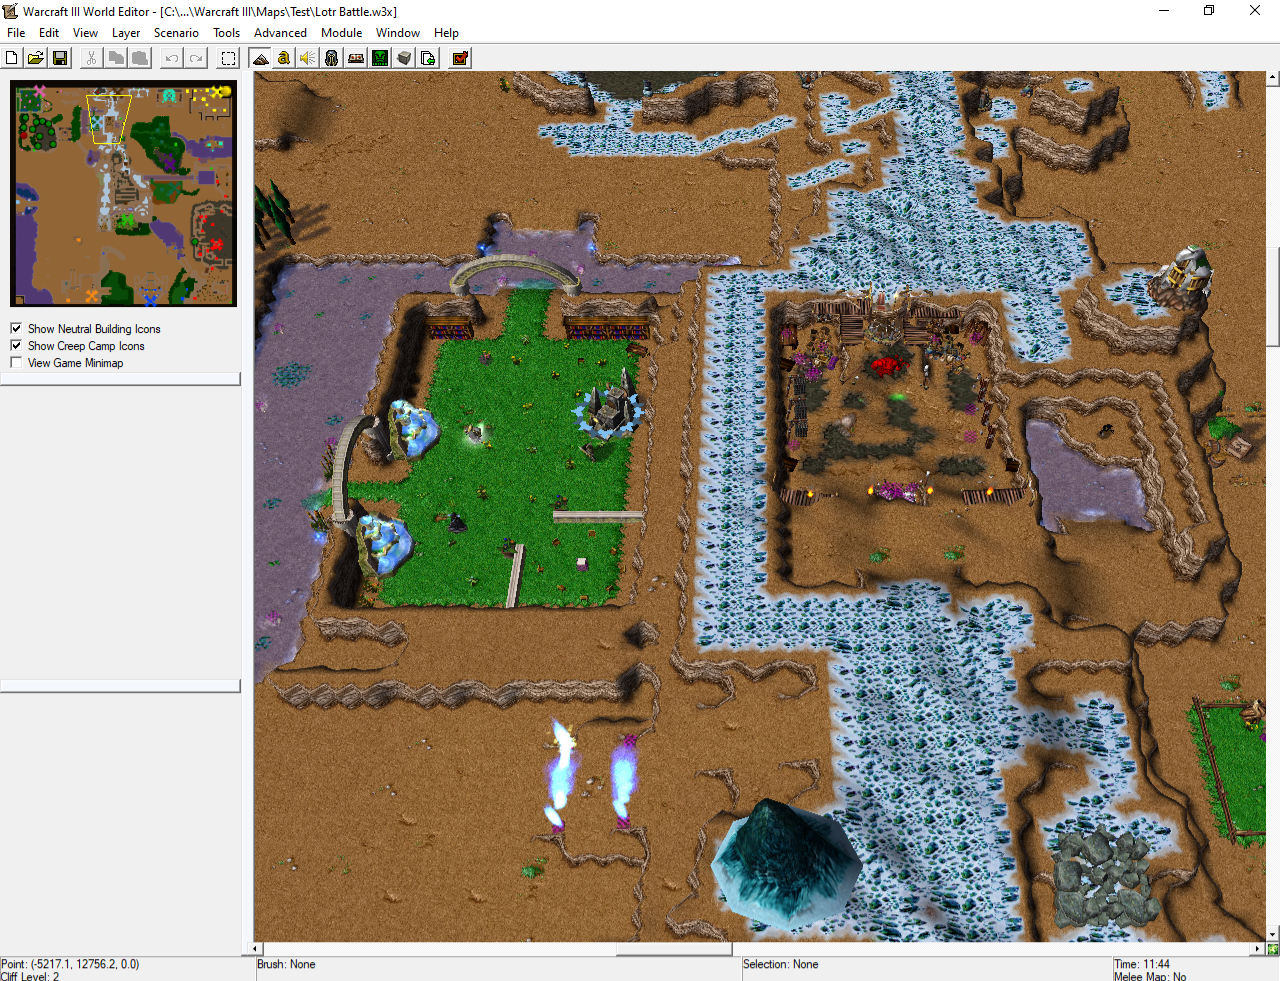Click the 'Melee Map: No' status text
This screenshot has width=1280, height=981.
[x=1150, y=976]
